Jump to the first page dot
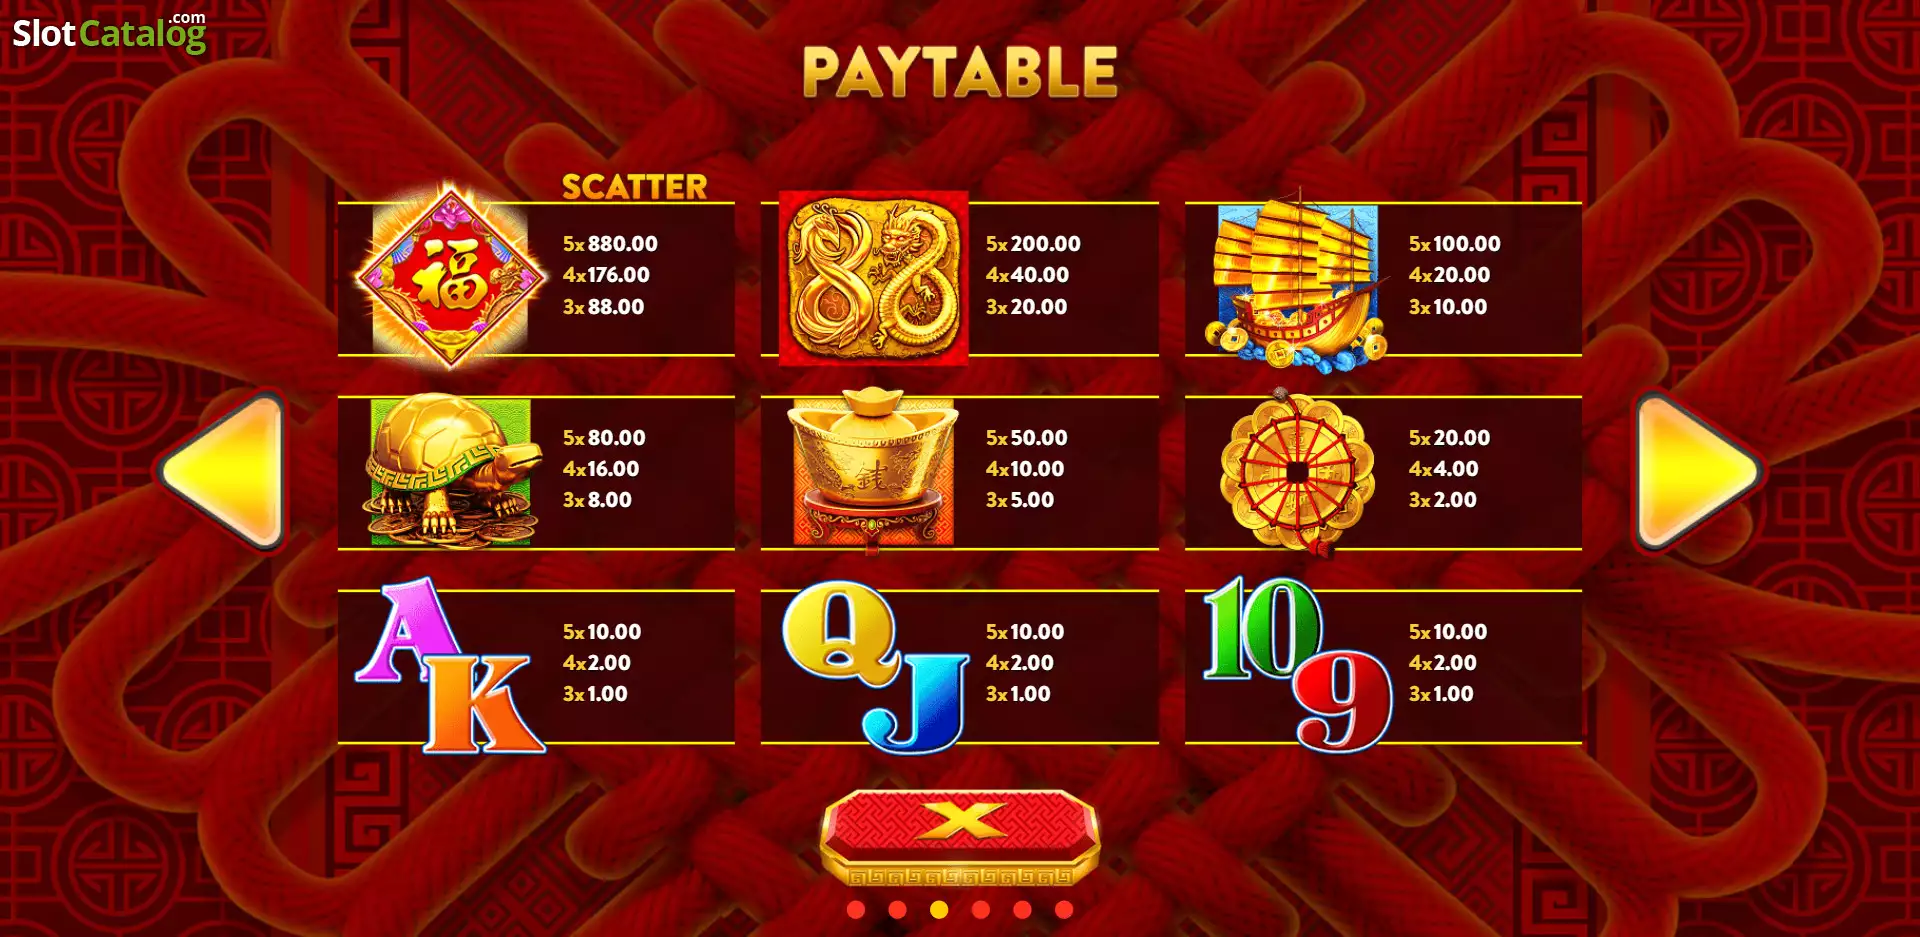The height and width of the screenshot is (937, 1920). [x=855, y=910]
